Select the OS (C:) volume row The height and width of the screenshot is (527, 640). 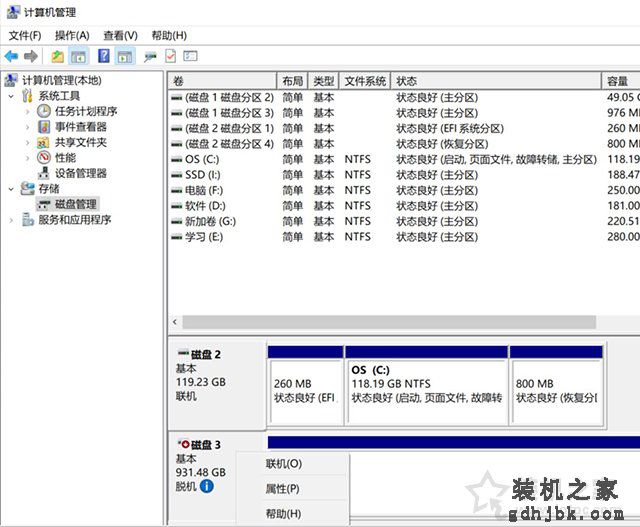[x=404, y=159]
